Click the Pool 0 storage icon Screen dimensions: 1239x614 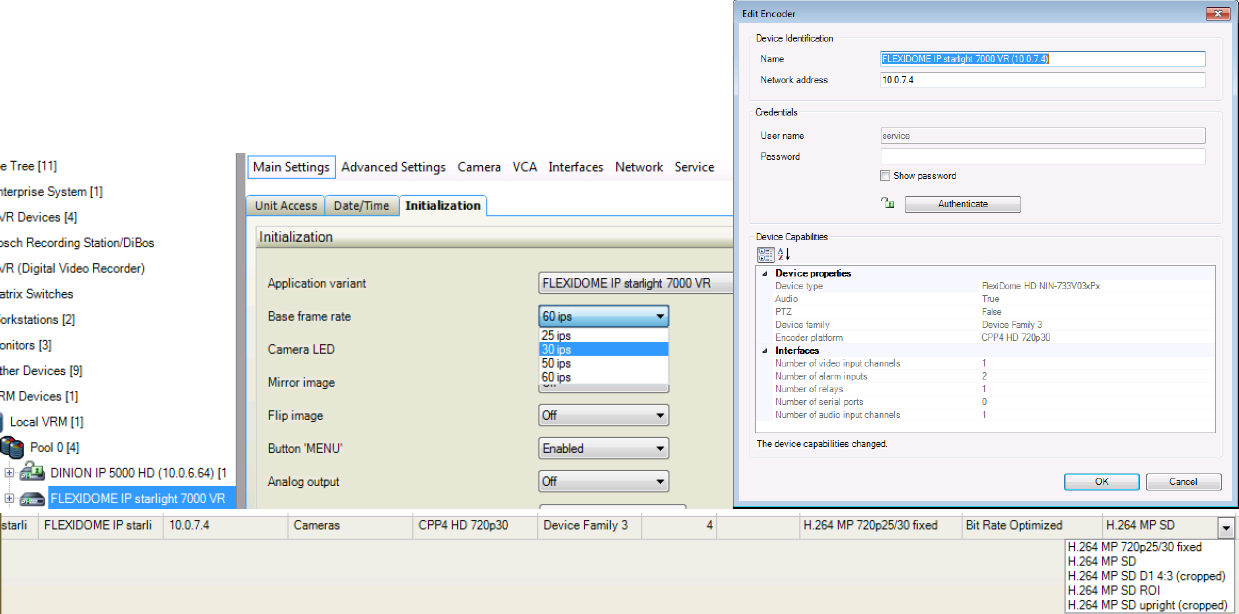coord(12,447)
